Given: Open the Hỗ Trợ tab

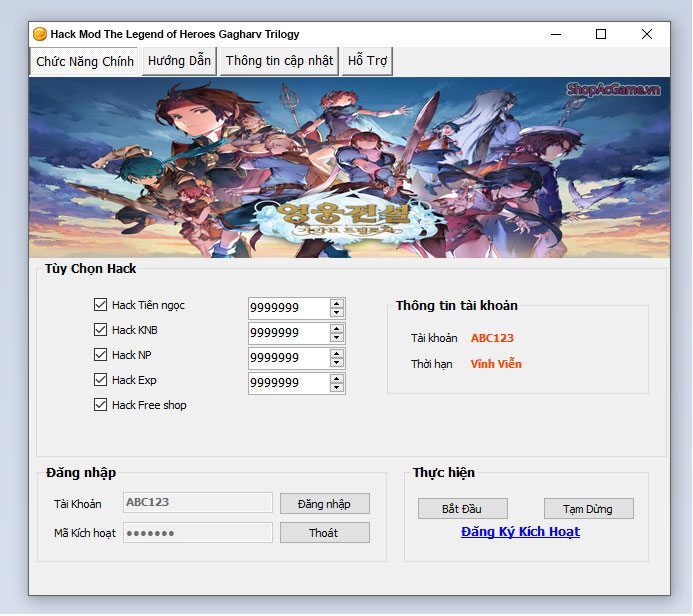Looking at the screenshot, I should coord(367,61).
